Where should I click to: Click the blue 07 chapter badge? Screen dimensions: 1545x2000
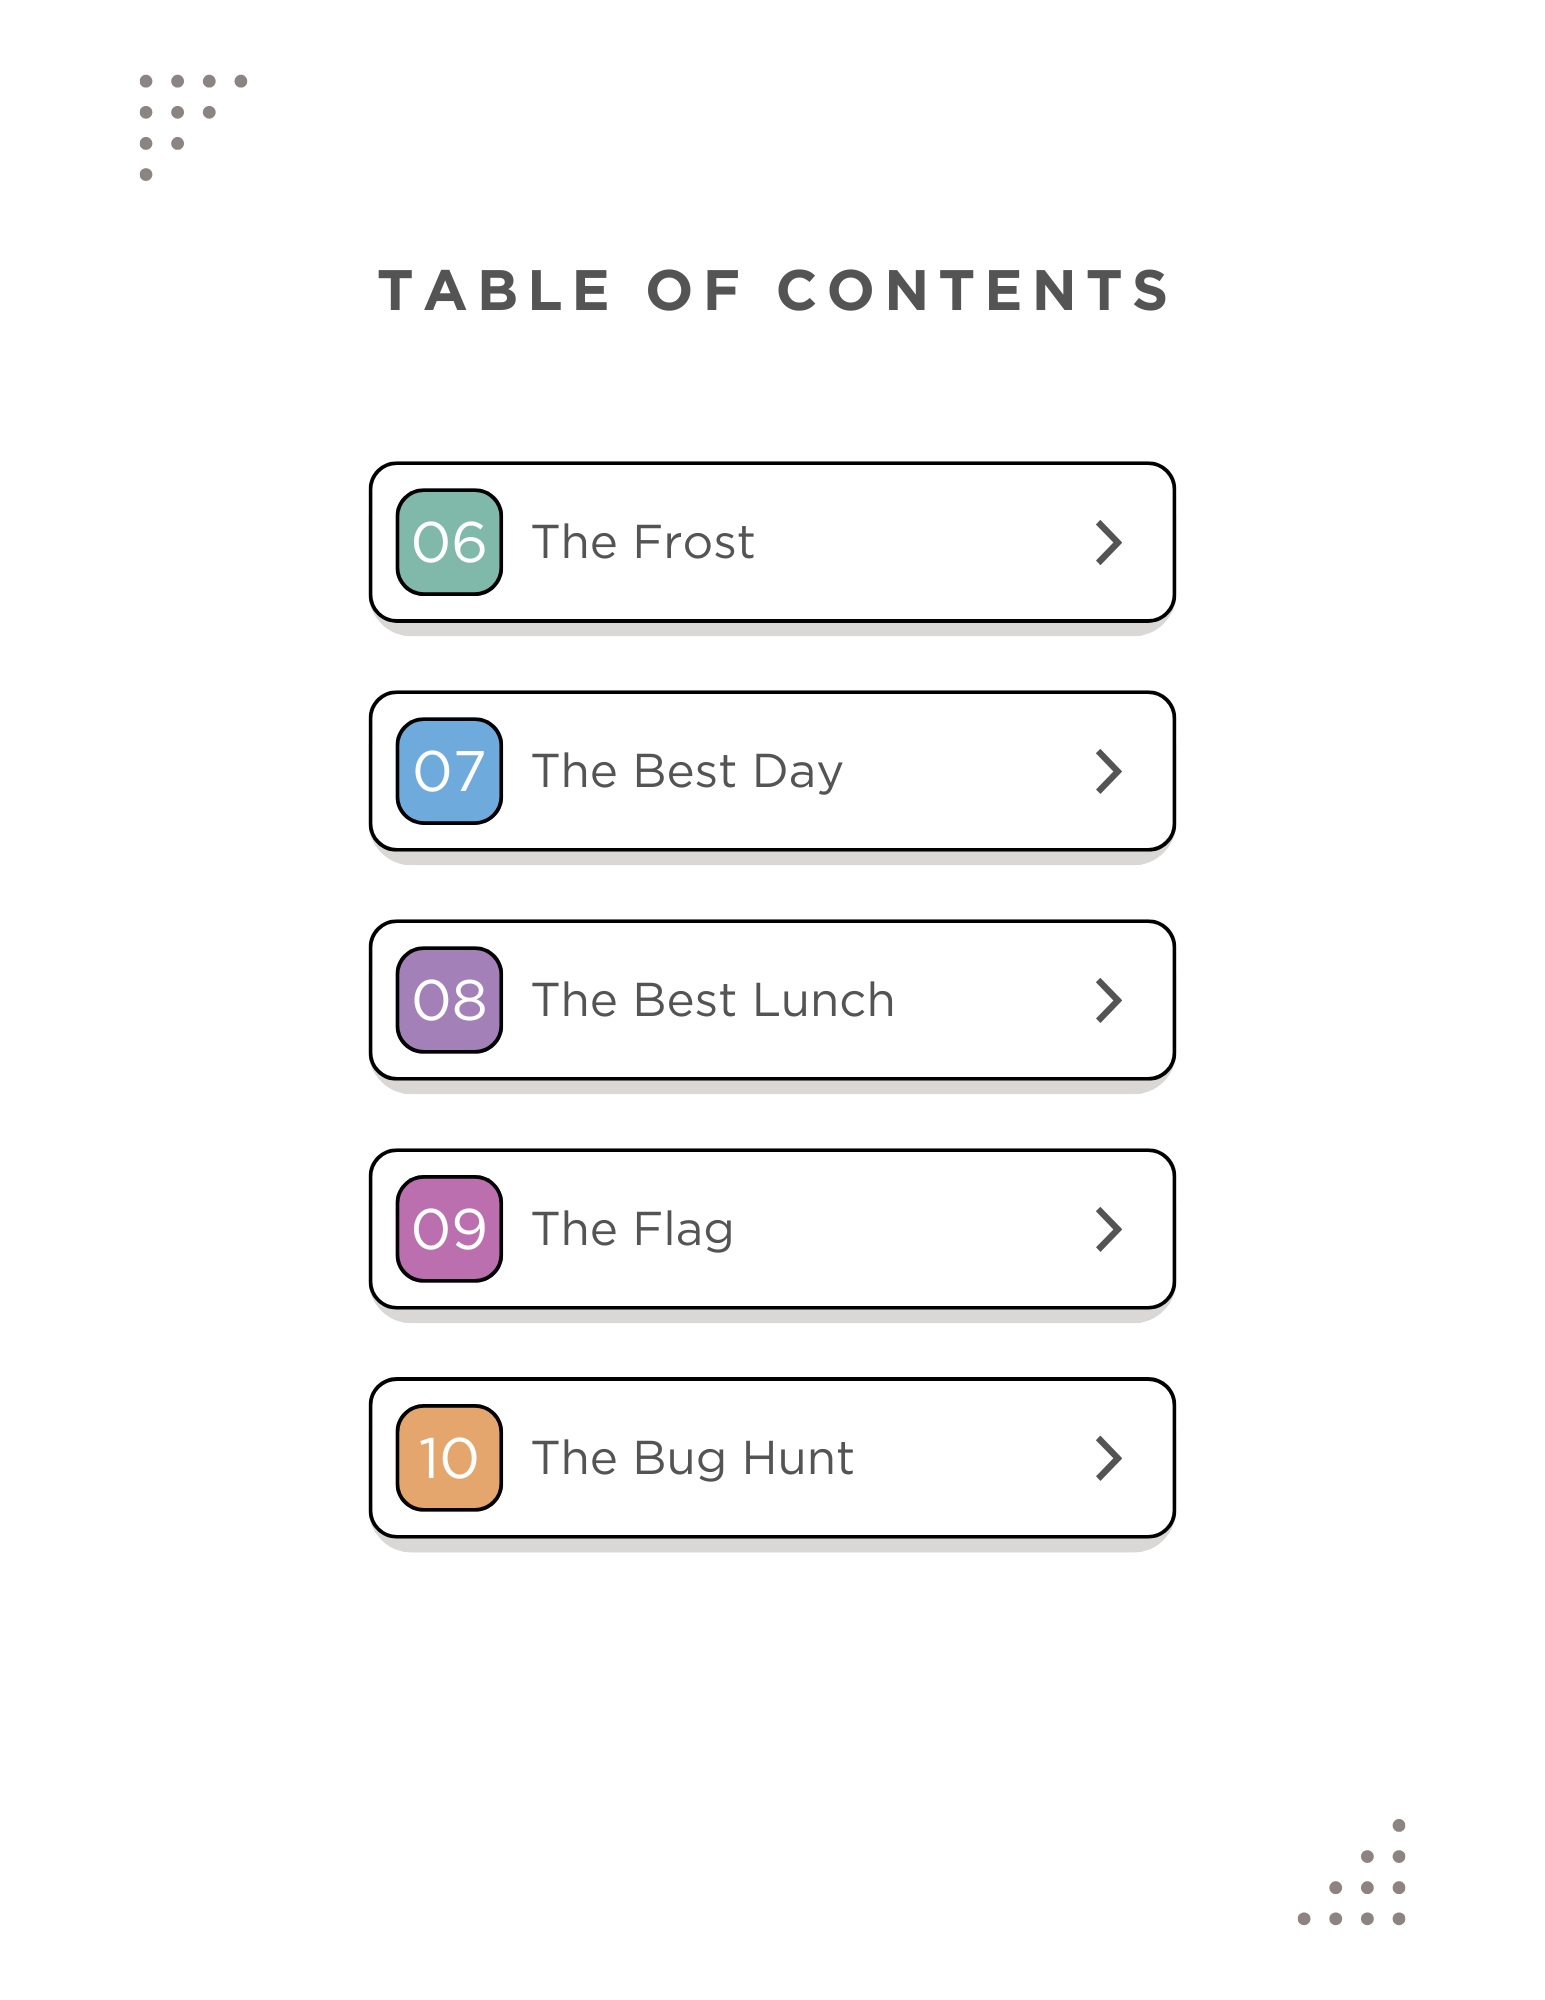tap(449, 771)
